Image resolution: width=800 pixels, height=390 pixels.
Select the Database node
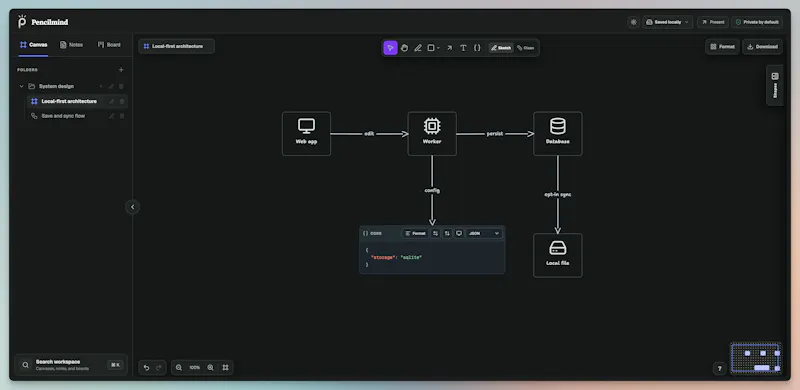pyautogui.click(x=558, y=134)
